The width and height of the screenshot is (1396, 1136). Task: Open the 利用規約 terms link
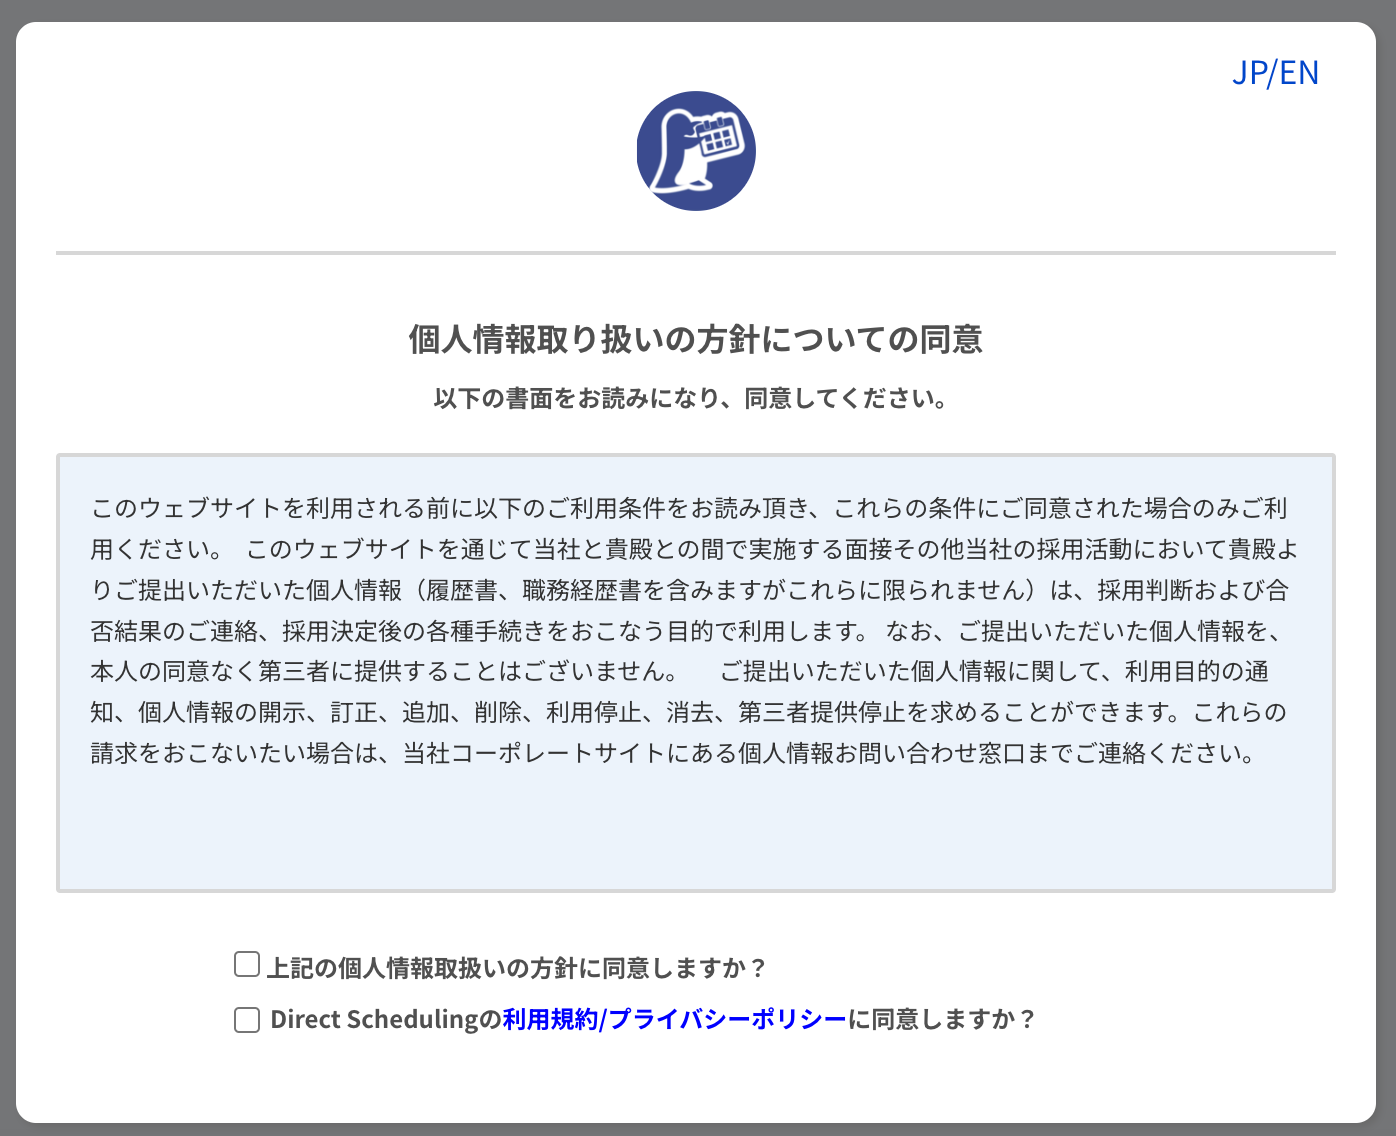click(548, 1019)
